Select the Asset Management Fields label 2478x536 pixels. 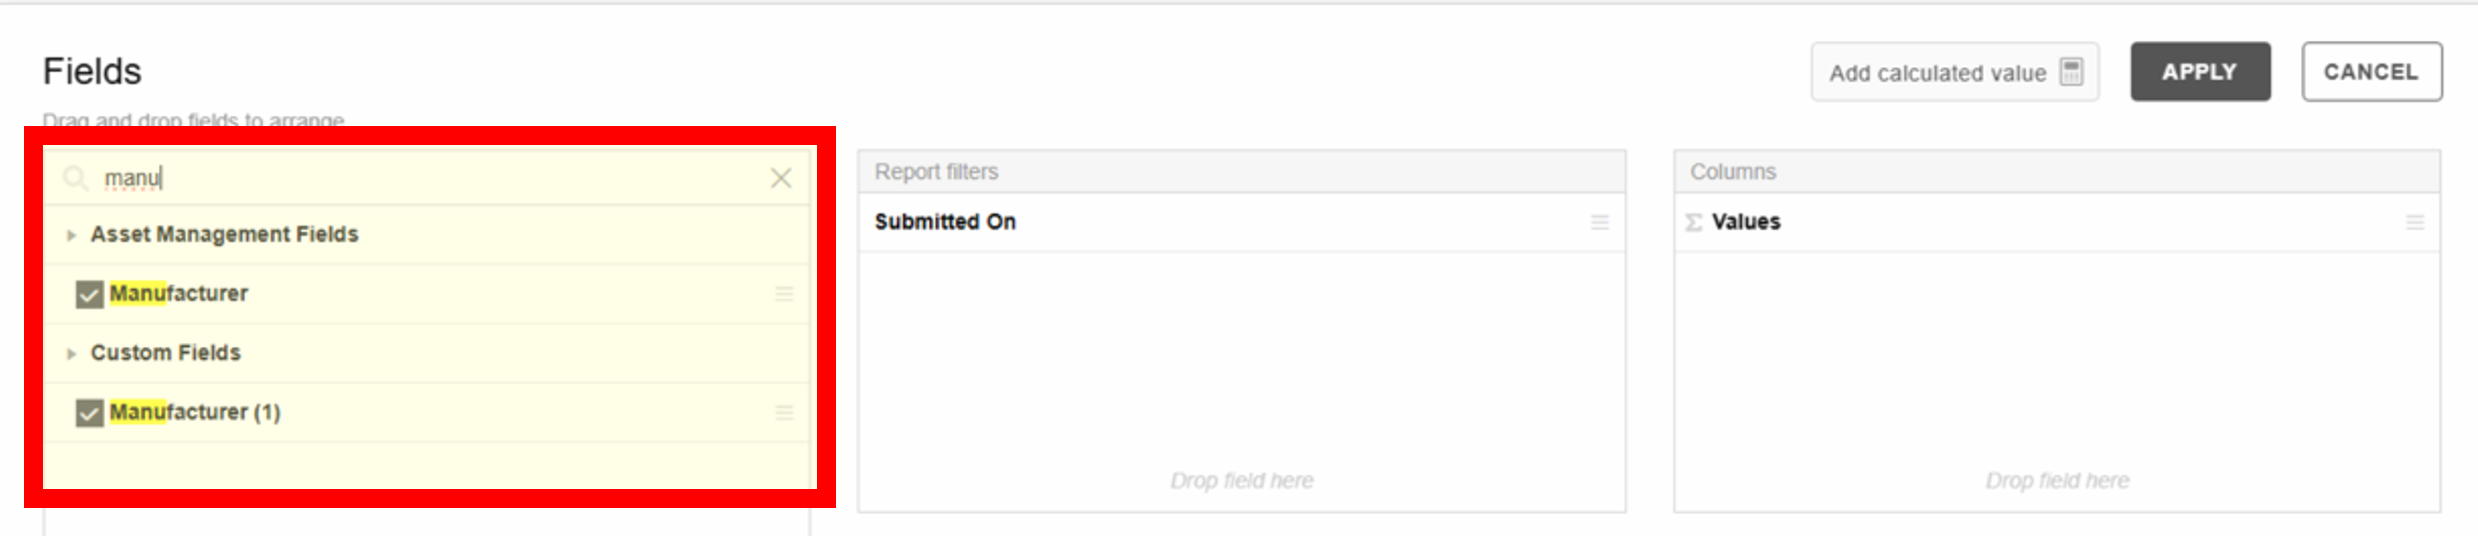click(224, 234)
